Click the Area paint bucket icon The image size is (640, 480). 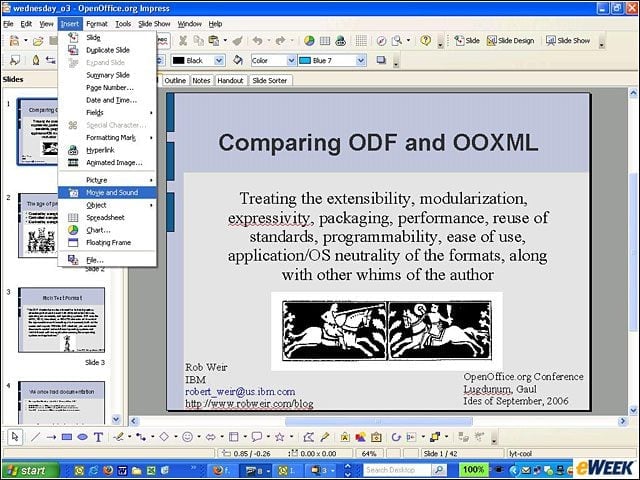pyautogui.click(x=238, y=60)
